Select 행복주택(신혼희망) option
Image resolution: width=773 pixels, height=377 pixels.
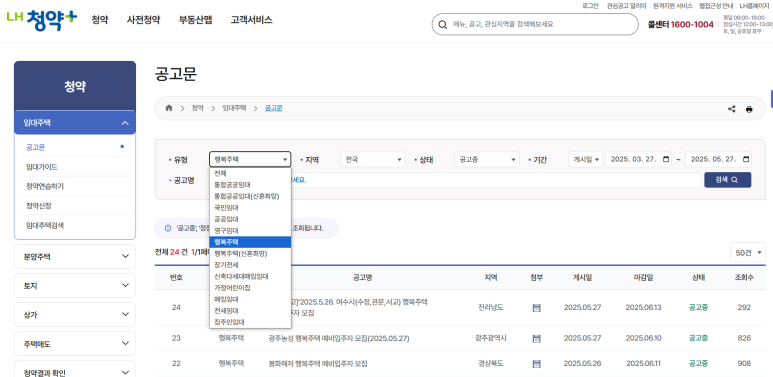250,253
